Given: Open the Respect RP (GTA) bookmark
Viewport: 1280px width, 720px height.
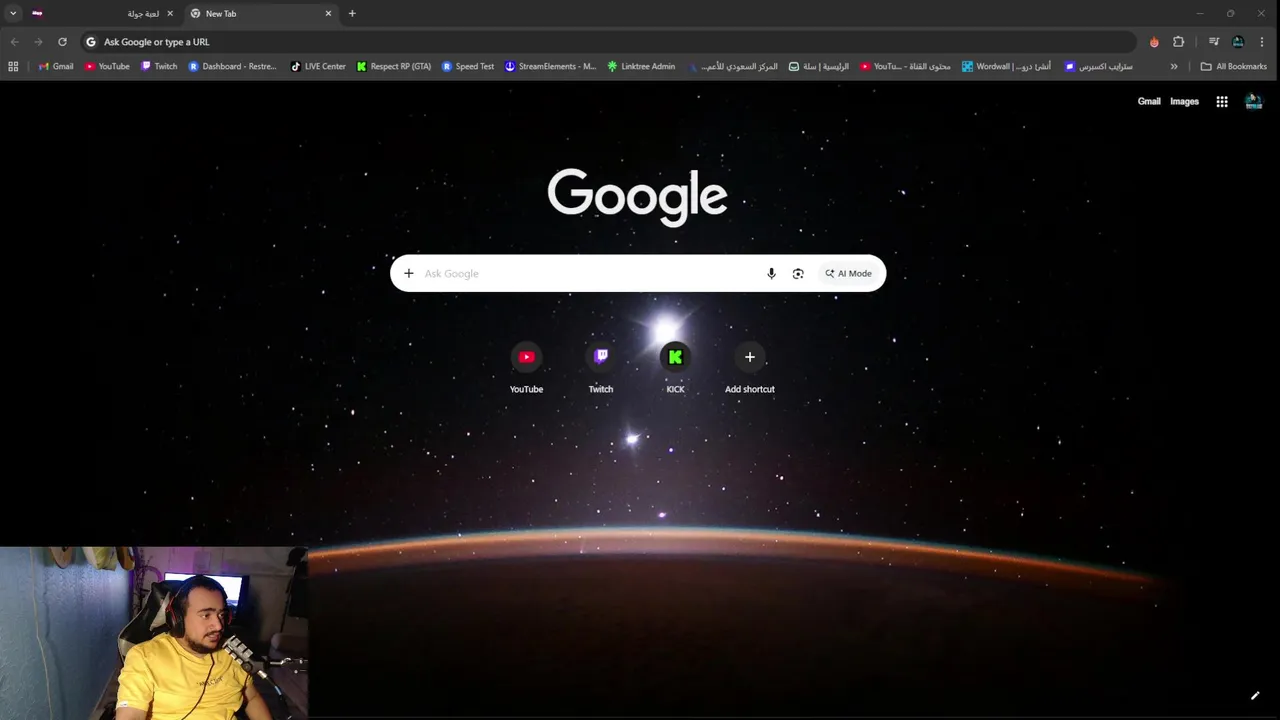Looking at the screenshot, I should [x=394, y=67].
